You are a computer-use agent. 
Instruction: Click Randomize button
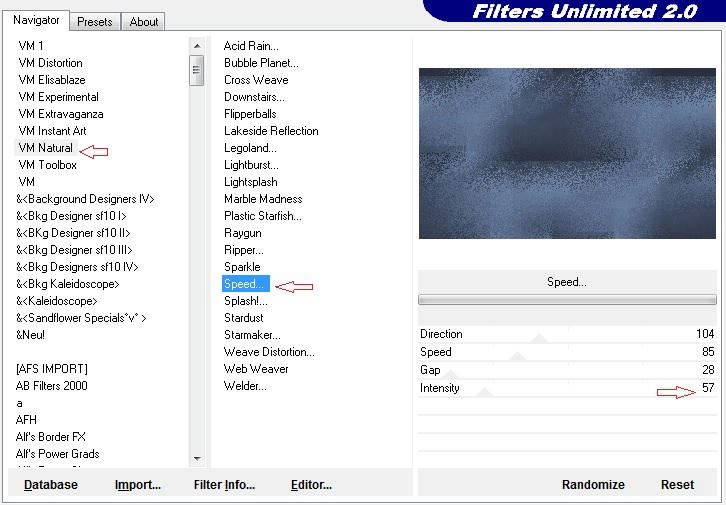[593, 485]
